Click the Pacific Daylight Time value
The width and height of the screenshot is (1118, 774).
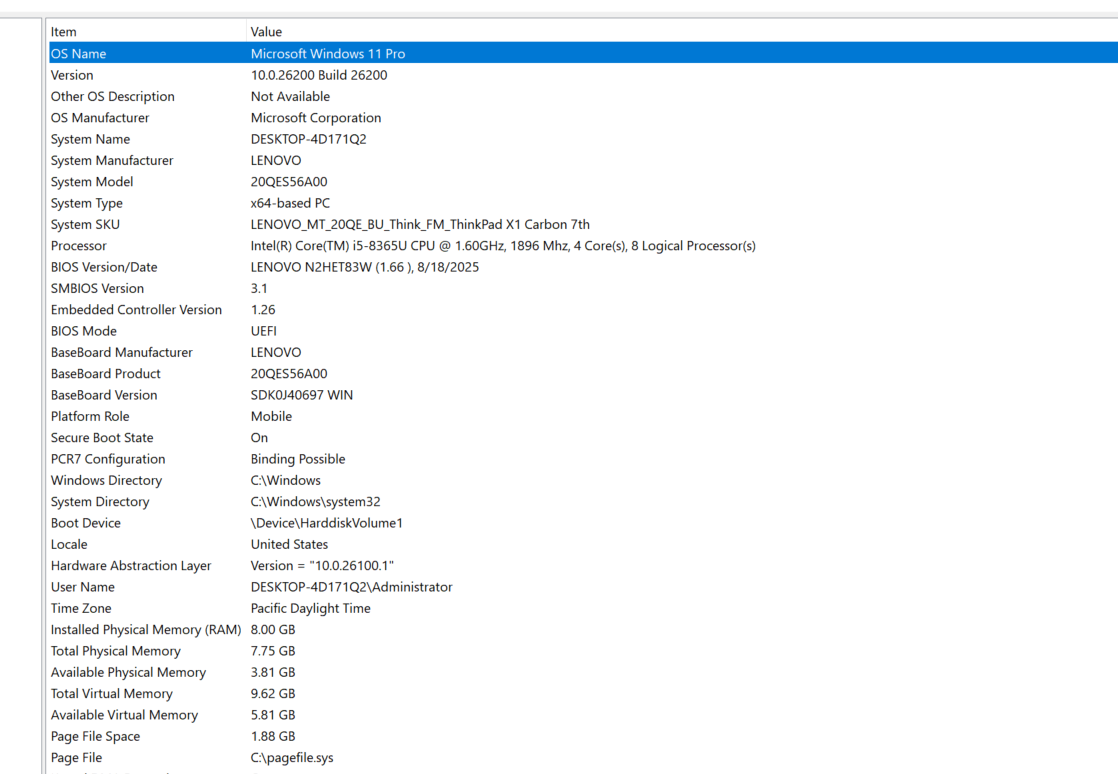click(310, 609)
